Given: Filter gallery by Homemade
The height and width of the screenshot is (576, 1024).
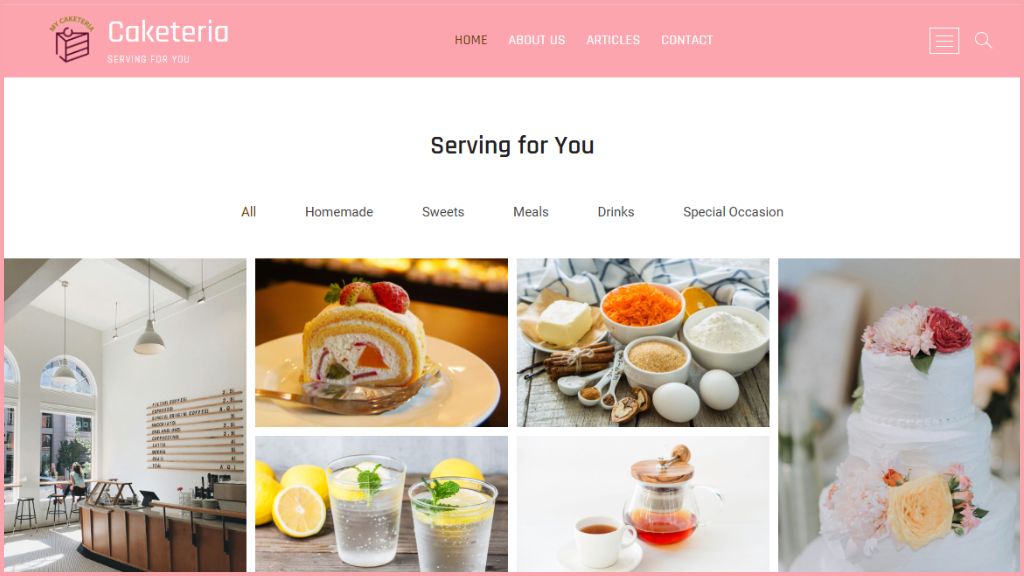Looking at the screenshot, I should (339, 212).
